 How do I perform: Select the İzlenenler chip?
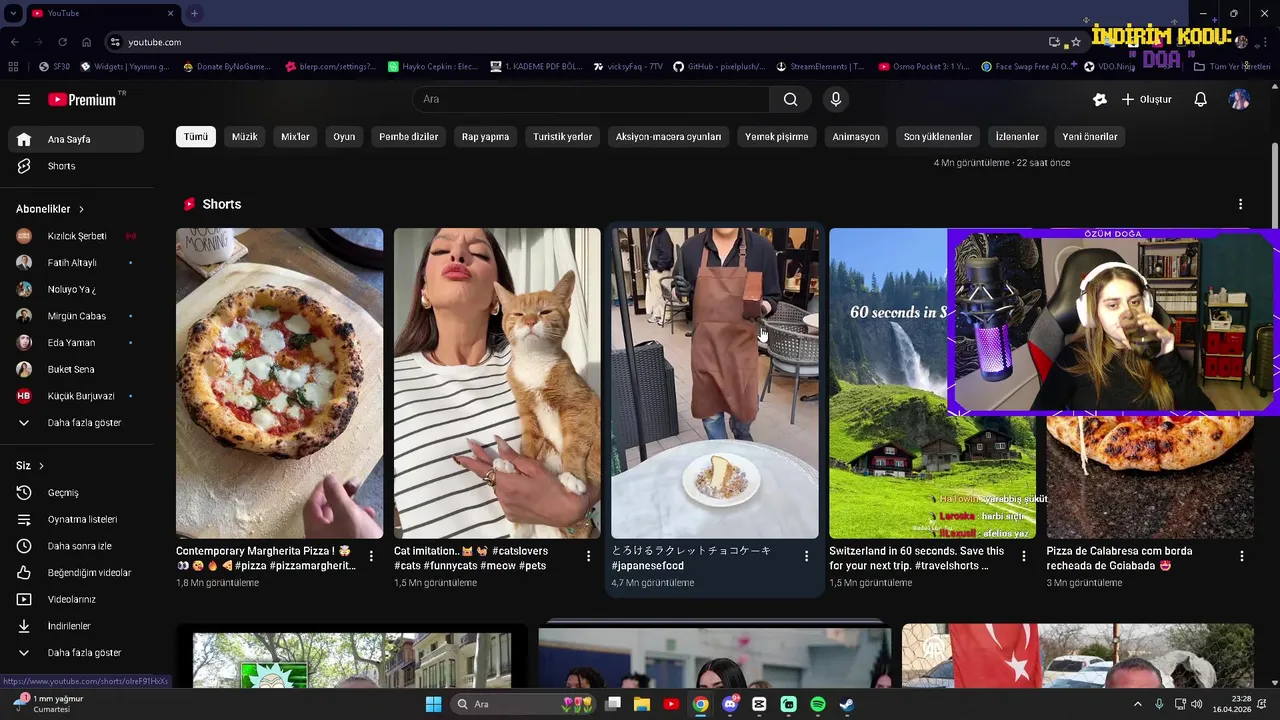1017,136
